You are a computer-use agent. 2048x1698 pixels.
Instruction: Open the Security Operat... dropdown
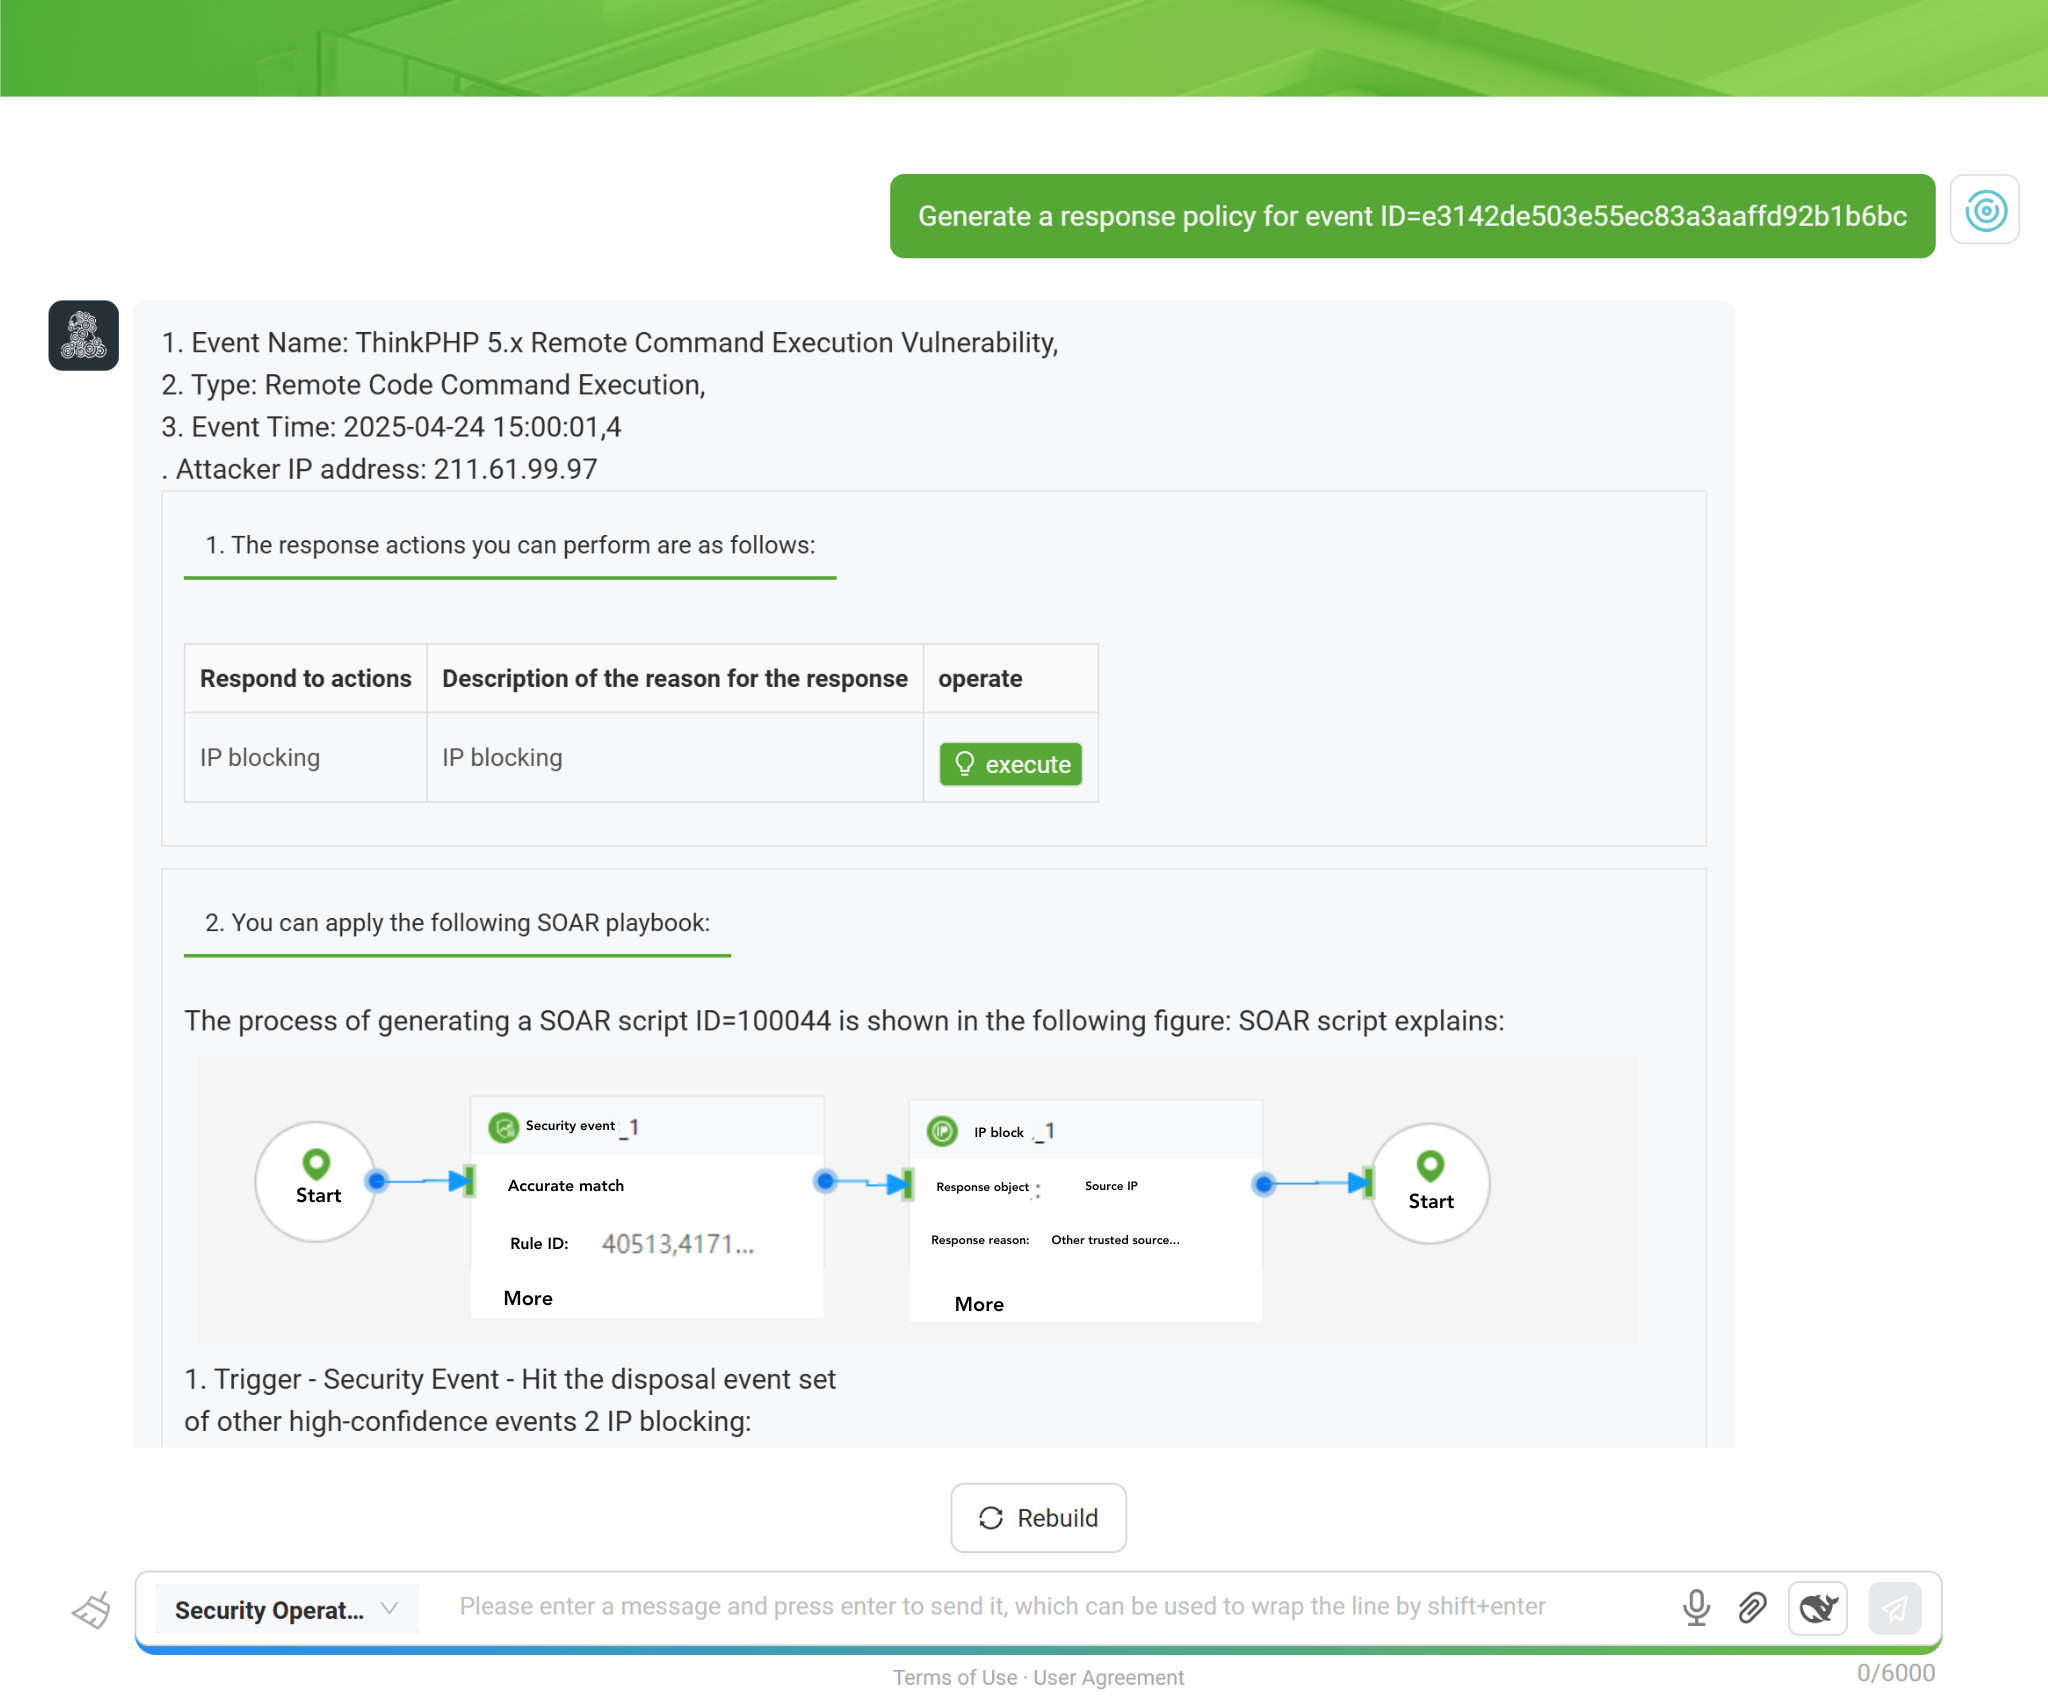coord(286,1609)
